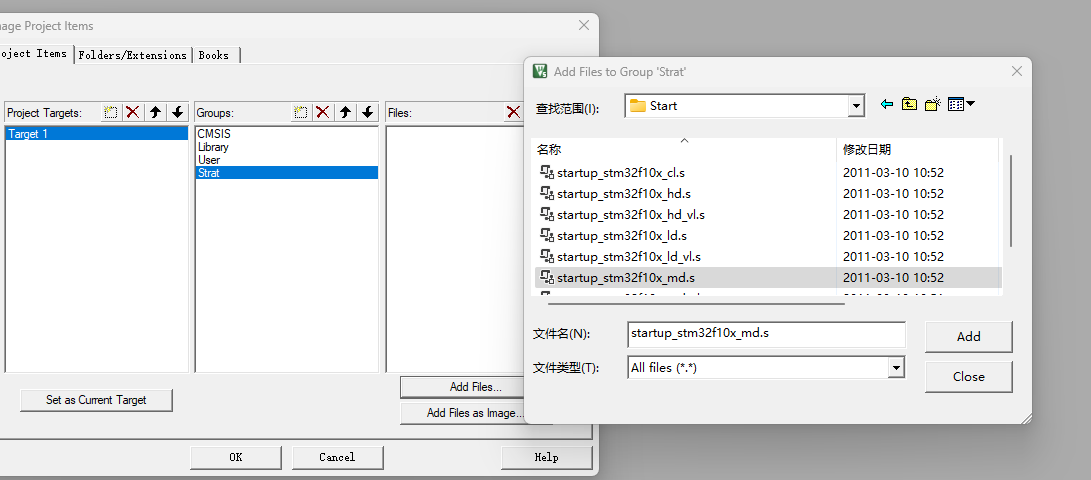Go back with the green arrow icon
1091x480 pixels.
[886, 104]
